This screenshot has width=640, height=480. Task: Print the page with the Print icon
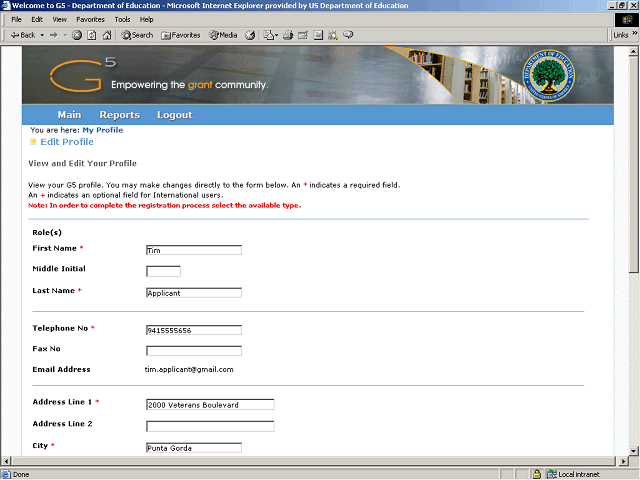point(288,35)
